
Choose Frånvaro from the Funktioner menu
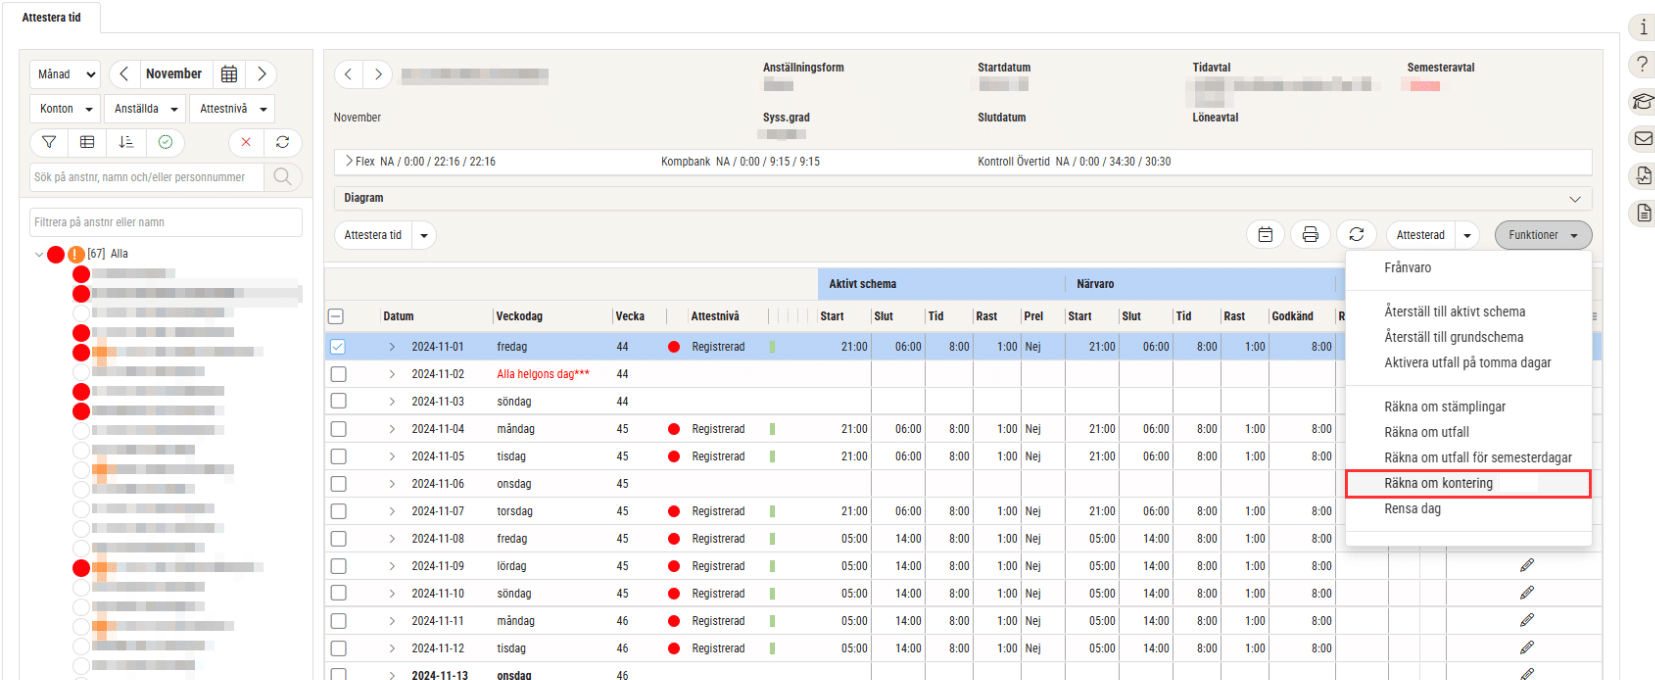point(1408,268)
